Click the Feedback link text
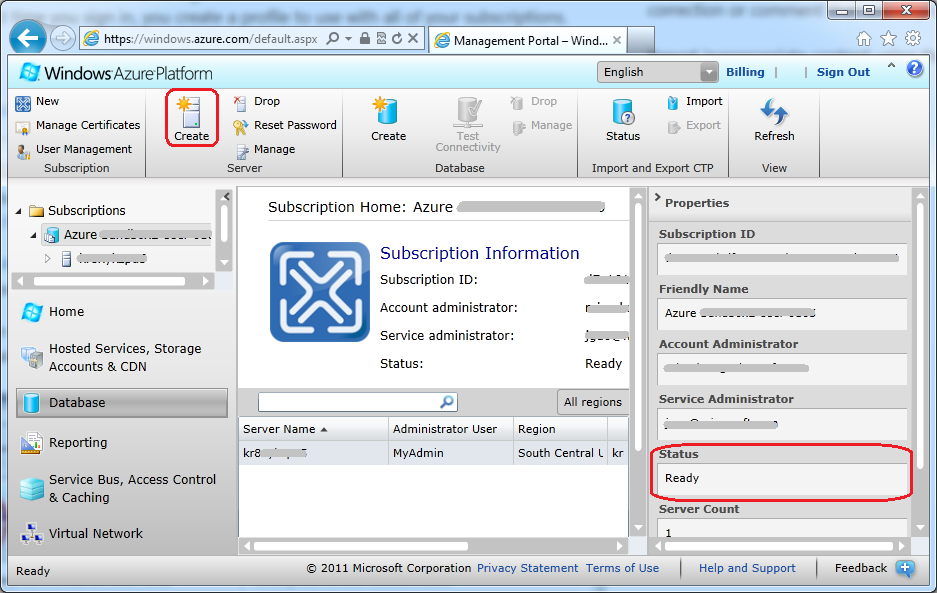This screenshot has height=593, width=937. pos(861,568)
